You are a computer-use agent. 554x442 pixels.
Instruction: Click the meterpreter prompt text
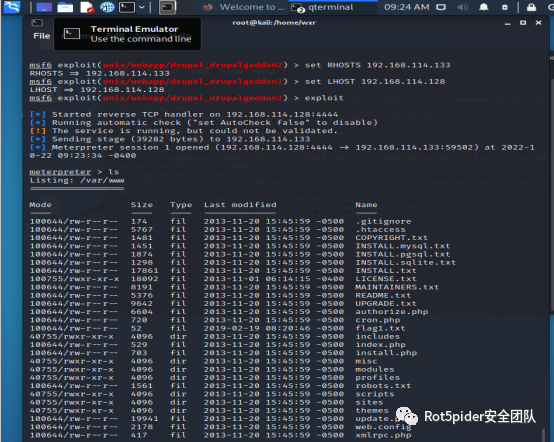[x=60, y=172]
